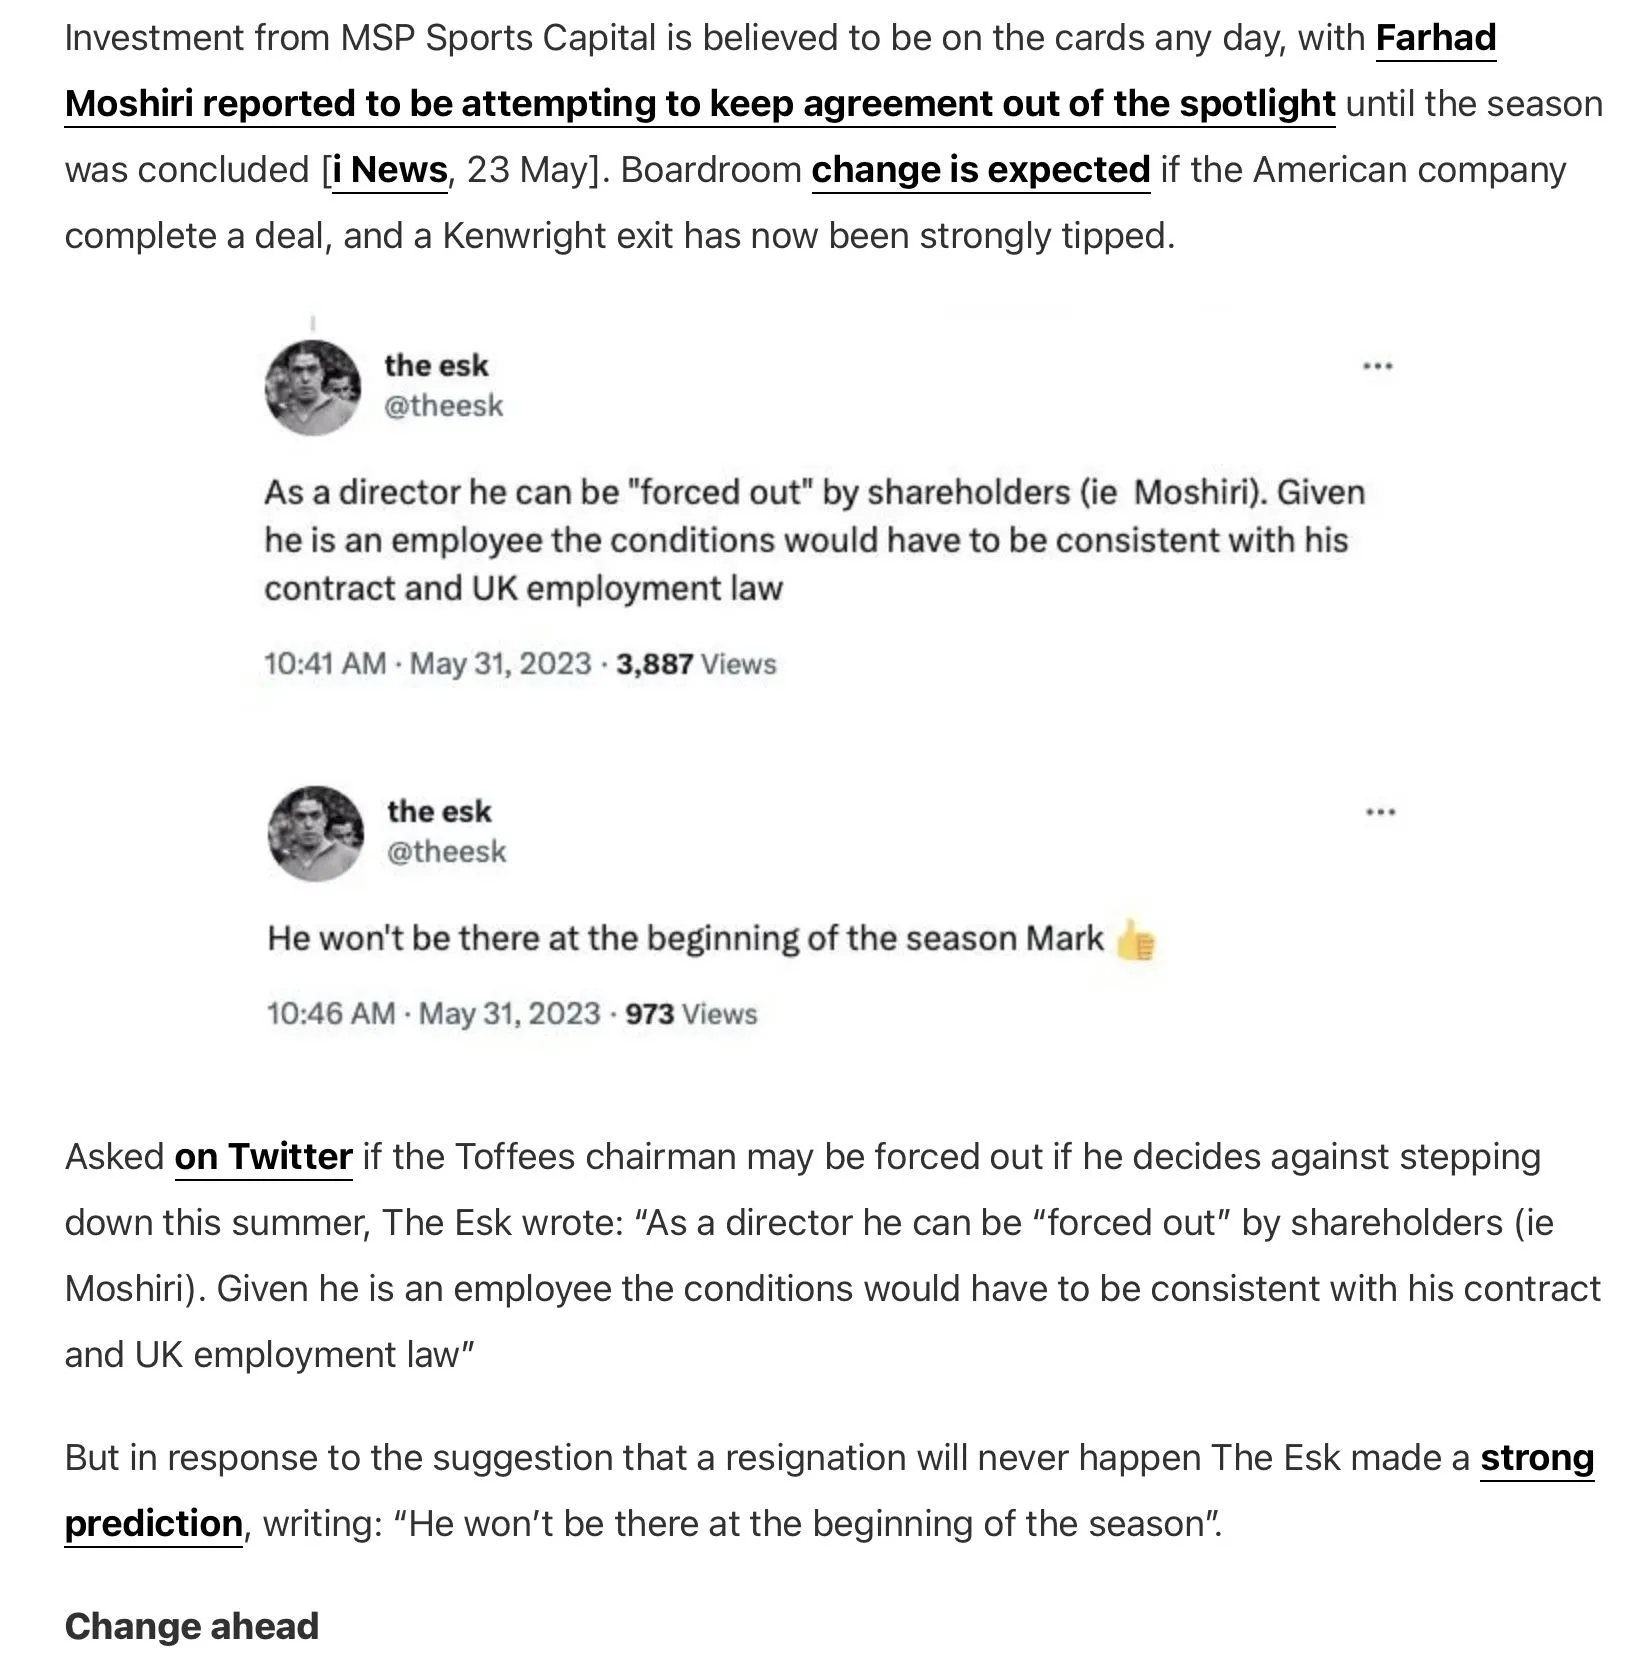Click @theesk handle on first tweet
Viewport: 1636px width, 1661px height.
[x=443, y=406]
